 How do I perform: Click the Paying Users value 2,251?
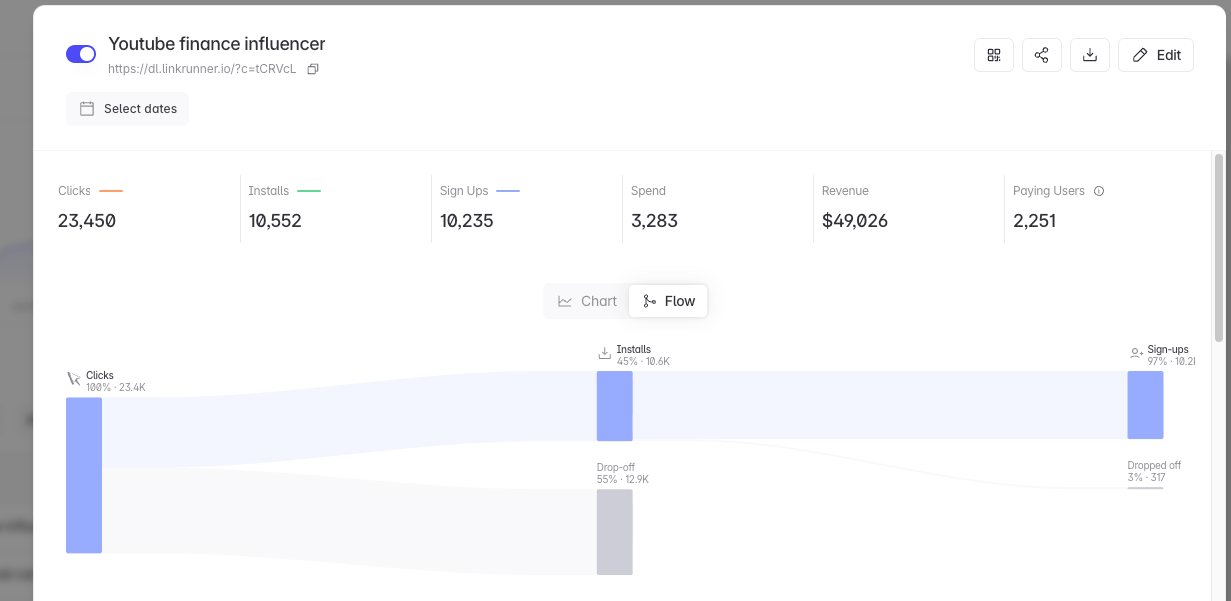(1035, 221)
